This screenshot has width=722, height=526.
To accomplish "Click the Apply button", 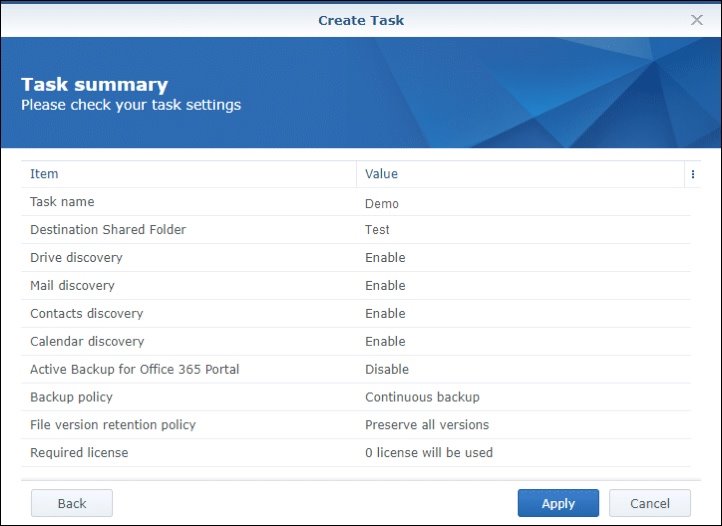I will pyautogui.click(x=558, y=503).
